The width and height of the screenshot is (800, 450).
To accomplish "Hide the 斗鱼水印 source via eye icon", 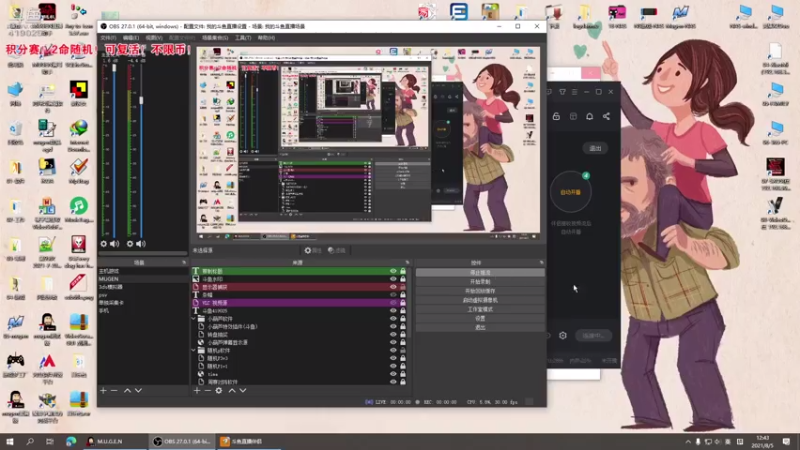I will click(393, 279).
